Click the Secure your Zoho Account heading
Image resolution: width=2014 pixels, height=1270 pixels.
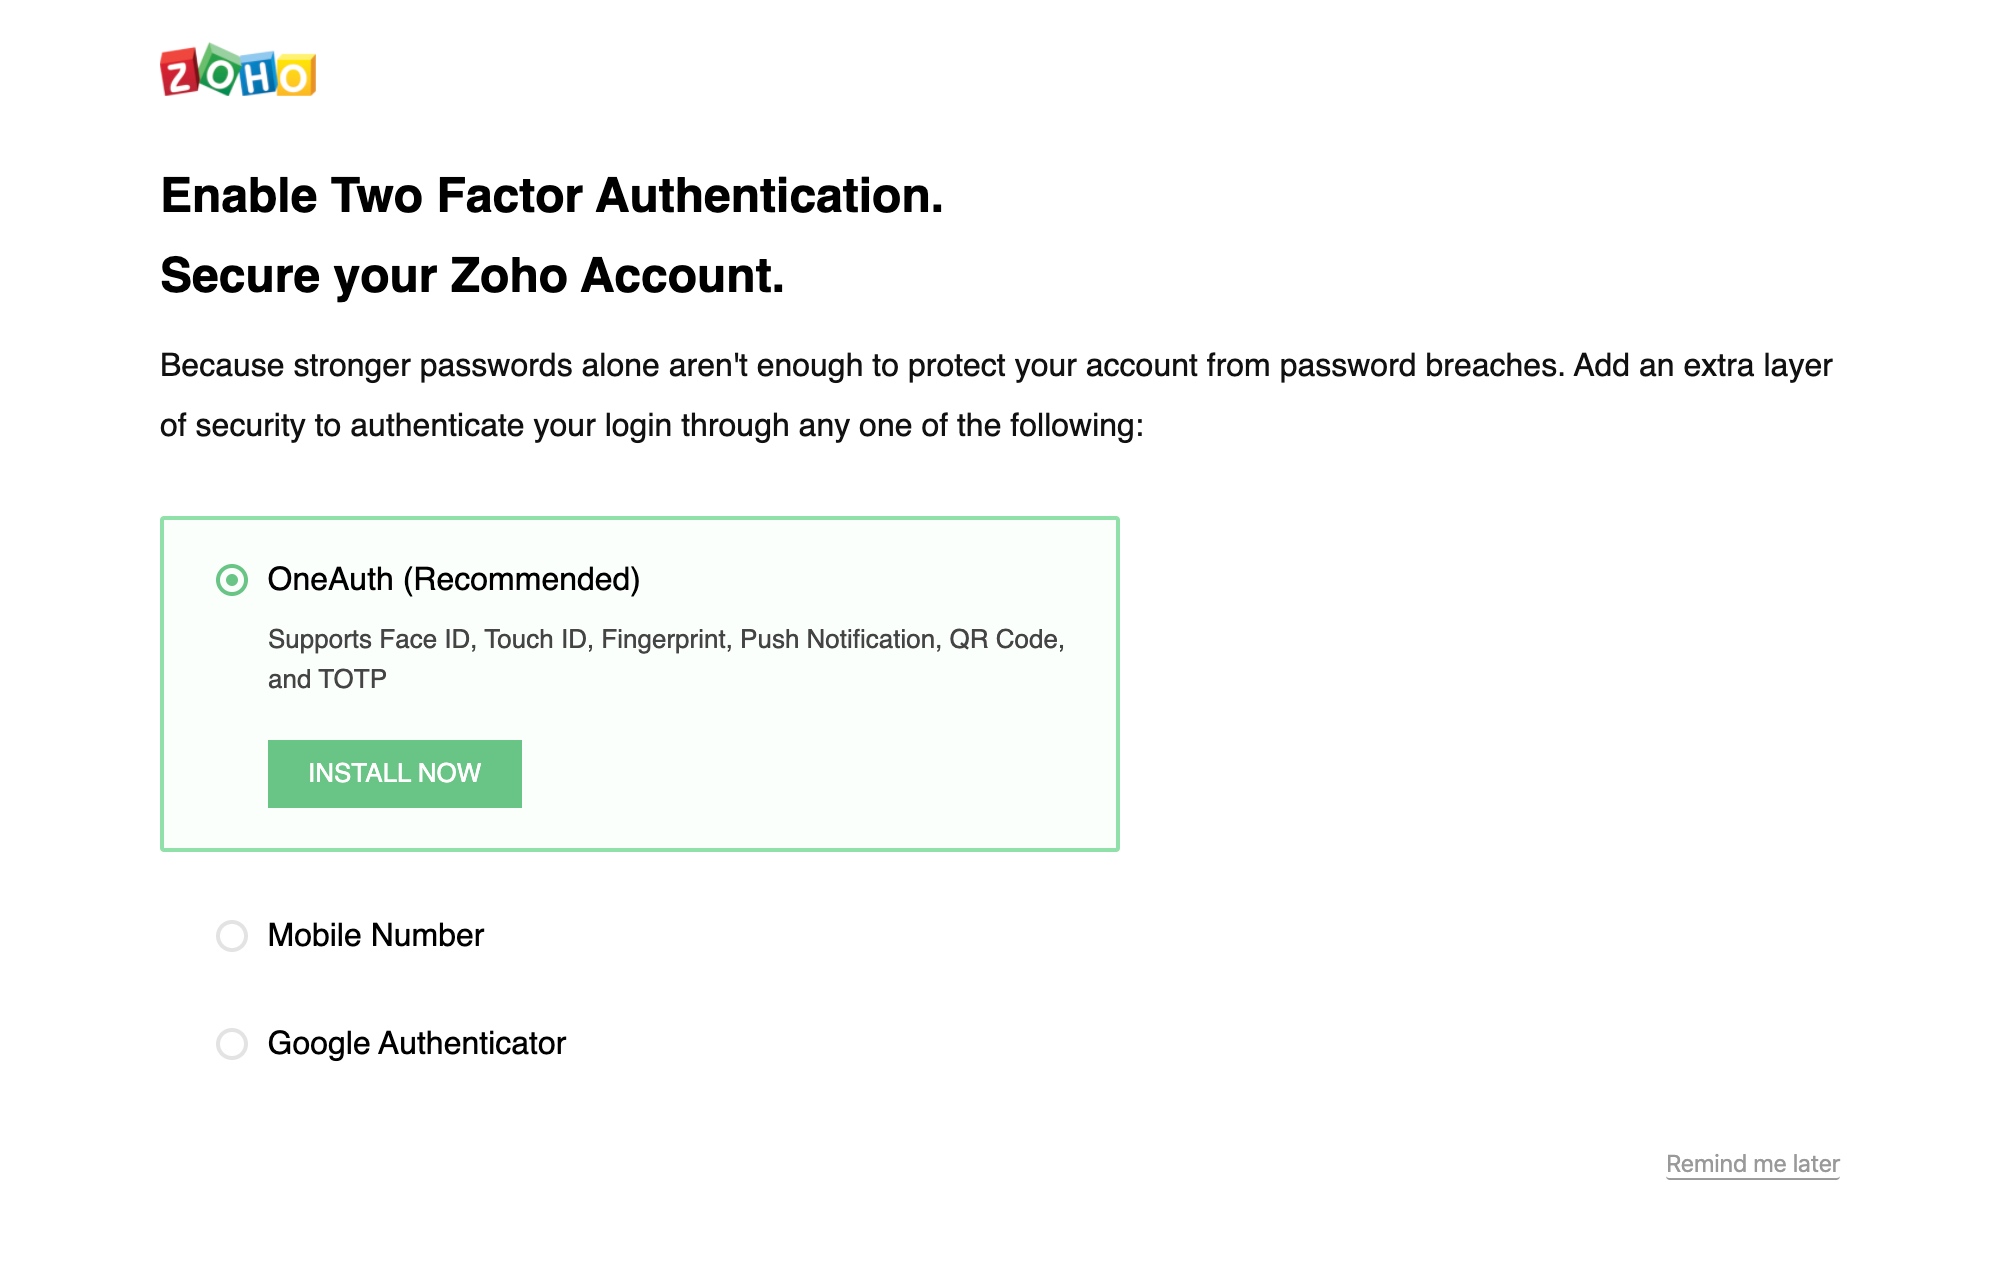click(472, 275)
